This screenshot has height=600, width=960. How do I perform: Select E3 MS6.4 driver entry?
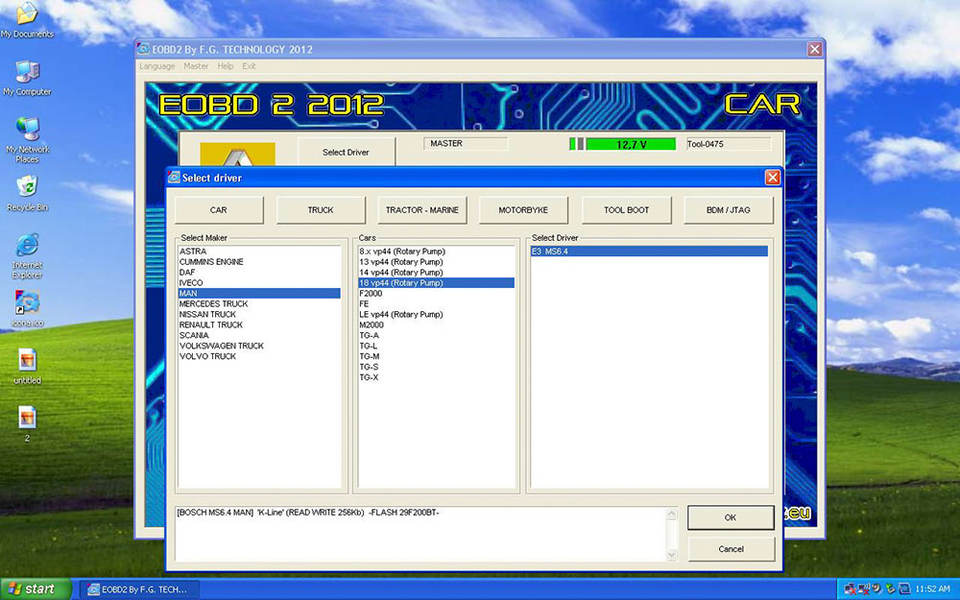click(551, 251)
